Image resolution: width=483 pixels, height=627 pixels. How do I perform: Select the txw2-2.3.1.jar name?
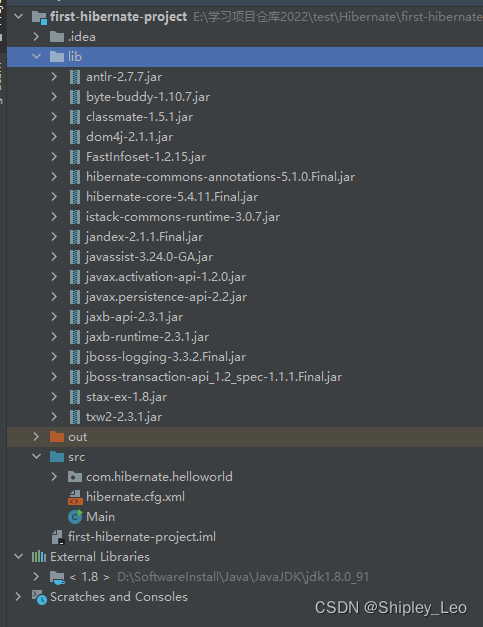[124, 417]
